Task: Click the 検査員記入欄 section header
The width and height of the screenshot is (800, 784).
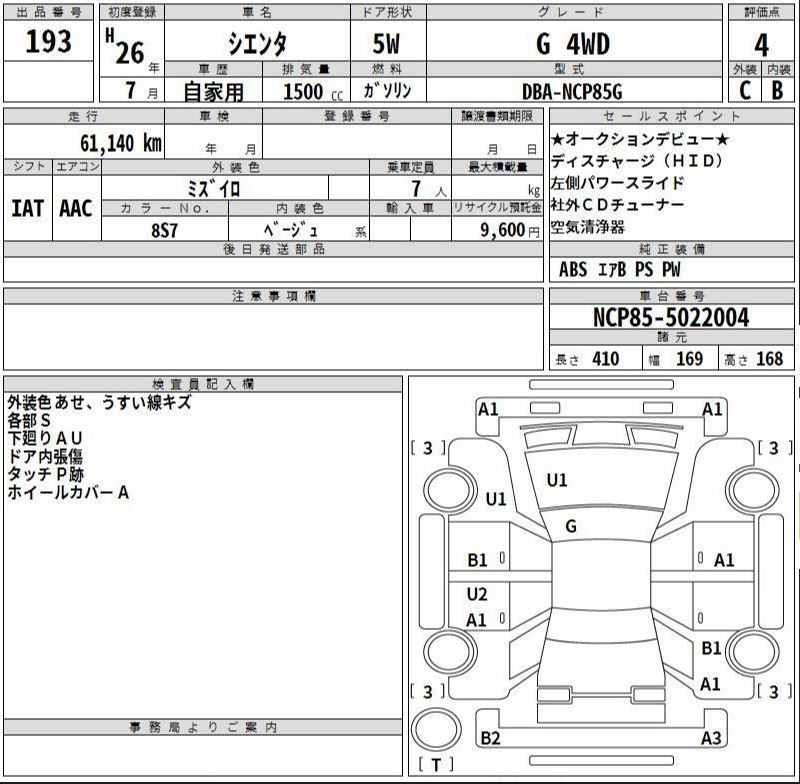Action: [x=203, y=384]
